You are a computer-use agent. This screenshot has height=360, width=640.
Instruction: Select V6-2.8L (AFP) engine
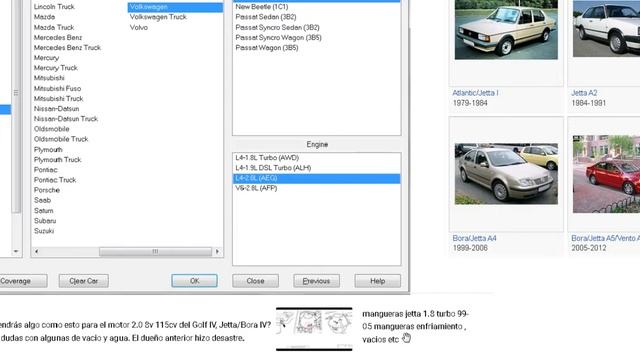(x=256, y=189)
